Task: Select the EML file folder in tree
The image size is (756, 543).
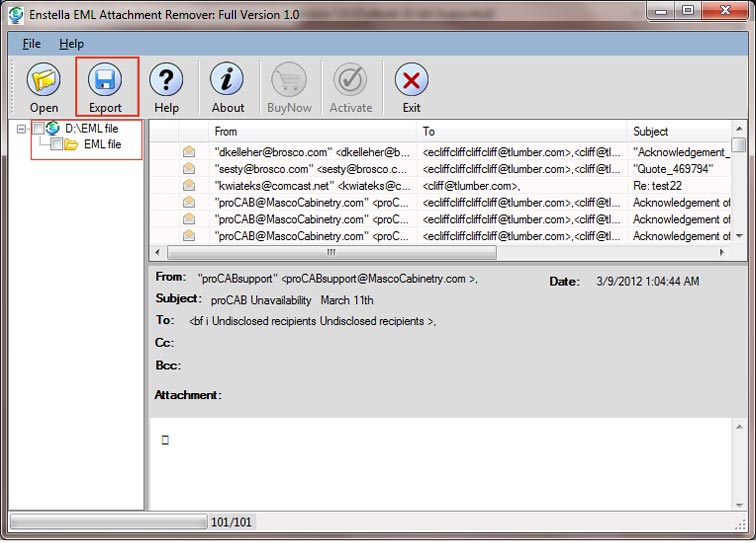Action: pyautogui.click(x=102, y=144)
